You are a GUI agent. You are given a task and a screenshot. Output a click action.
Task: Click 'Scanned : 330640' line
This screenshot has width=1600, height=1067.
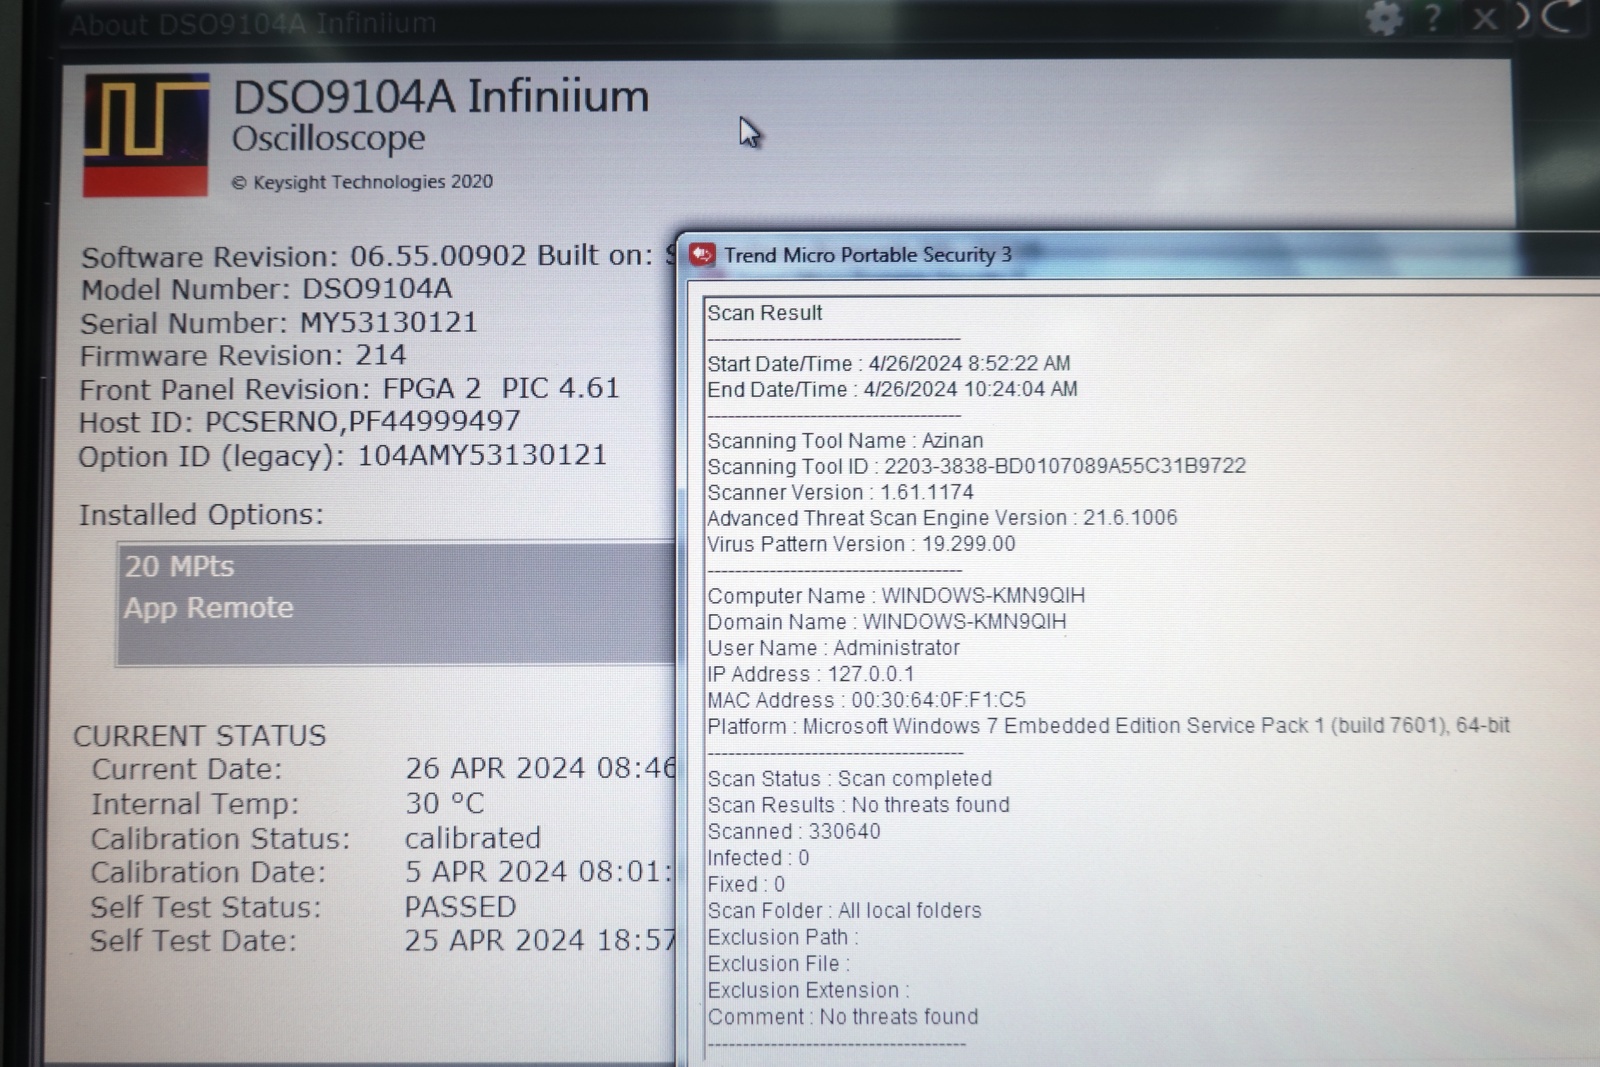[794, 832]
